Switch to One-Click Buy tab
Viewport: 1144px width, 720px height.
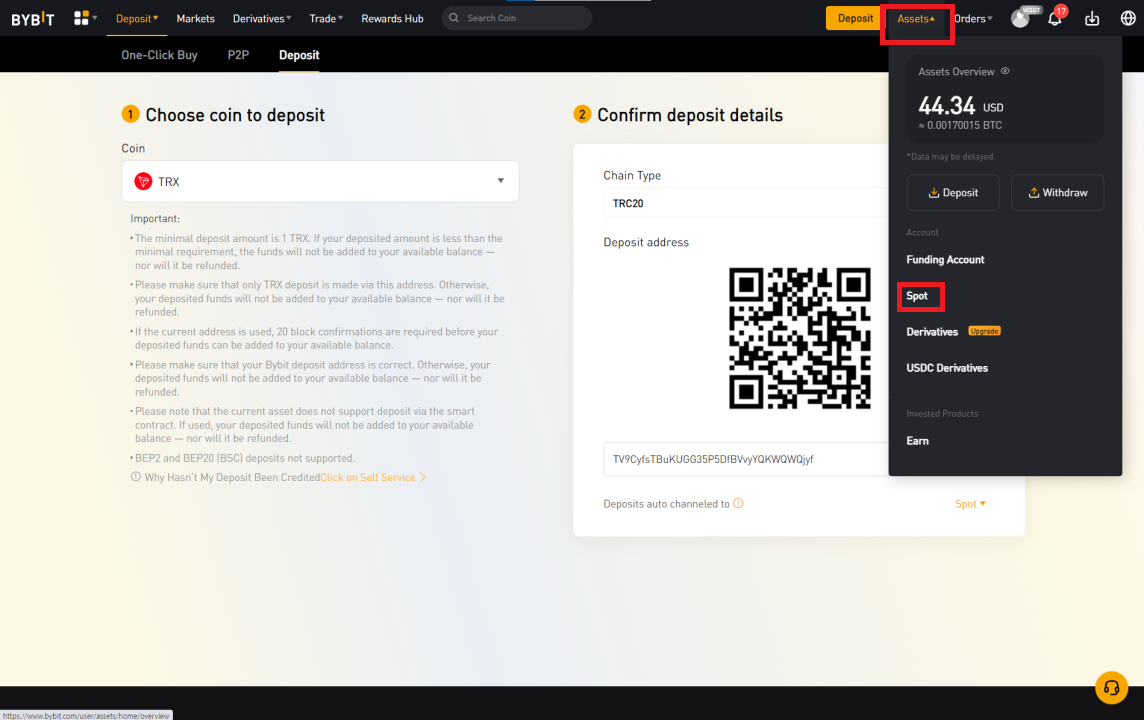(x=159, y=55)
